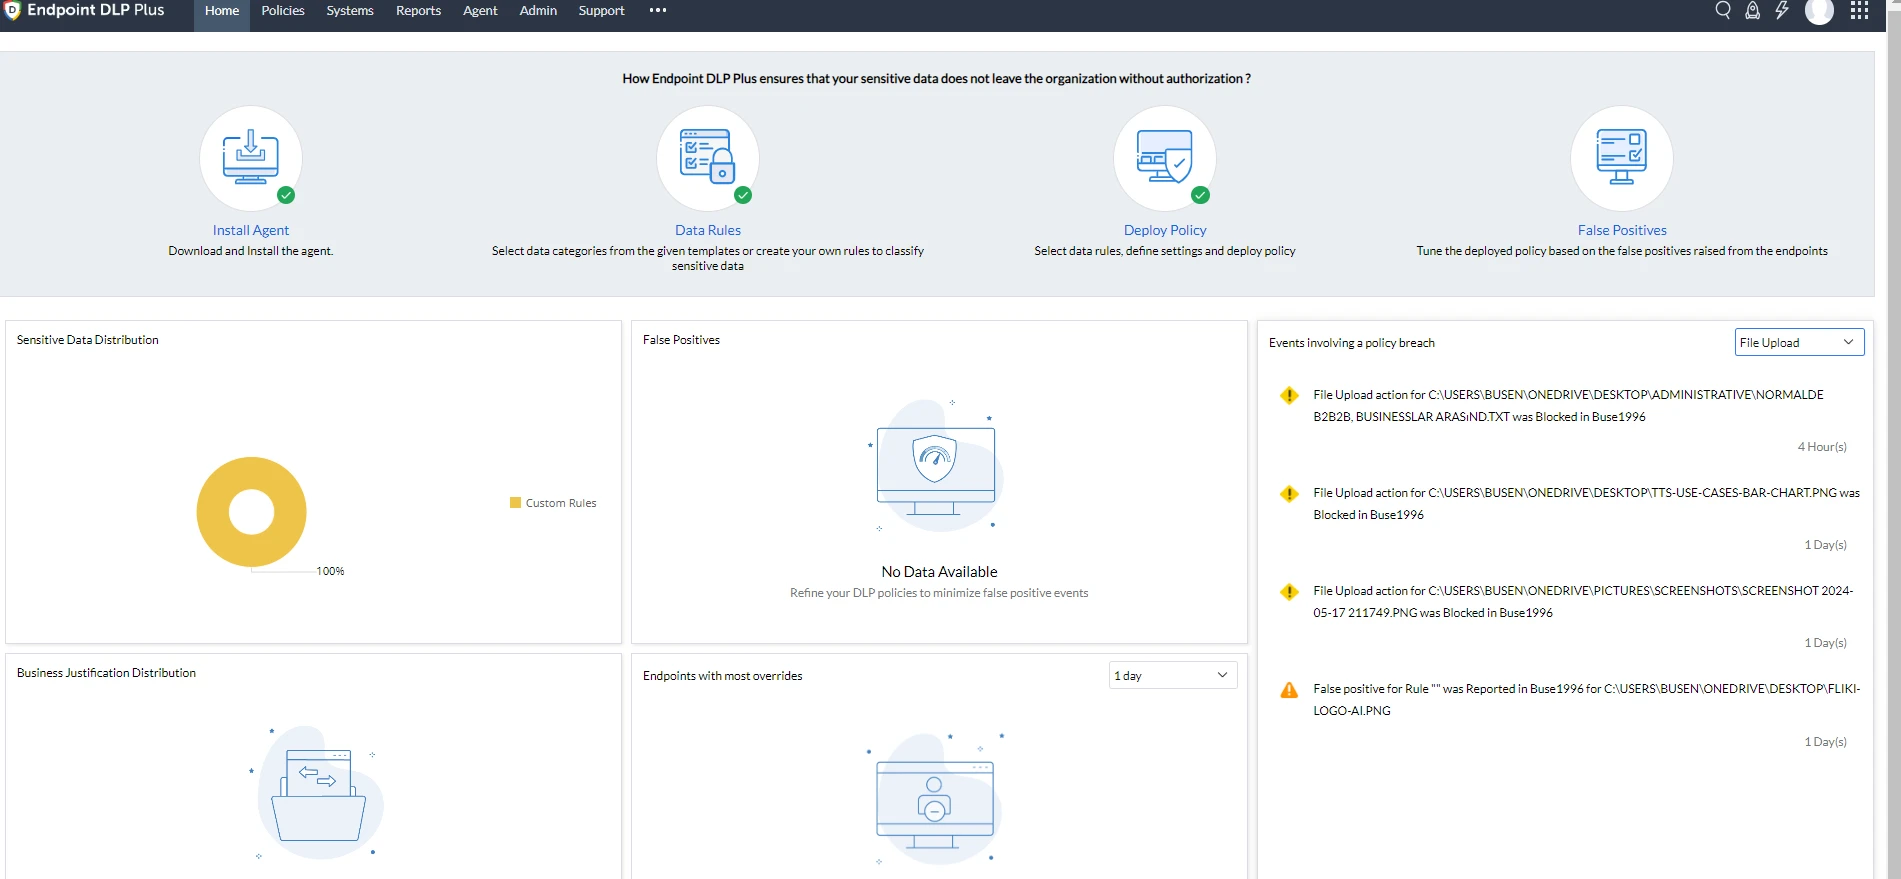
Task: Click warning icon for SCREENSHOT 2024-05-17 event
Action: (x=1289, y=591)
